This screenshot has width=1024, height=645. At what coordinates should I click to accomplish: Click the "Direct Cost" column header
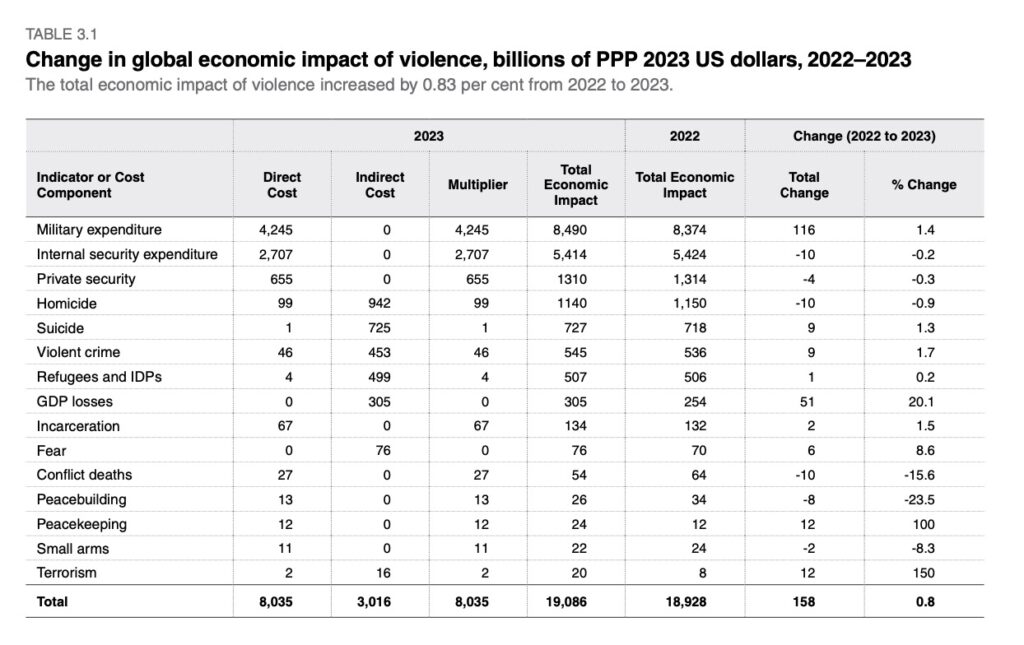coord(281,184)
